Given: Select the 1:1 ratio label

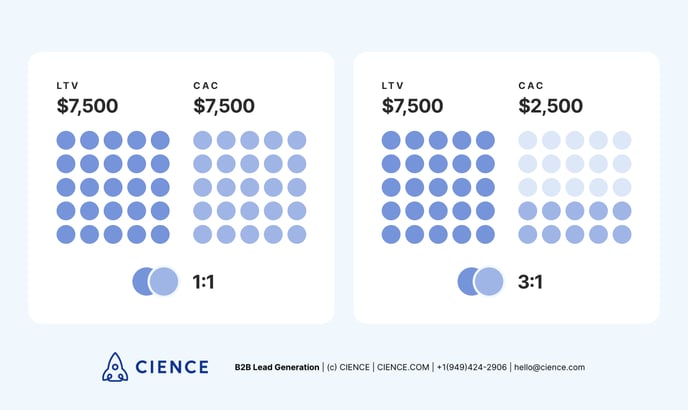Looking at the screenshot, I should tap(204, 282).
